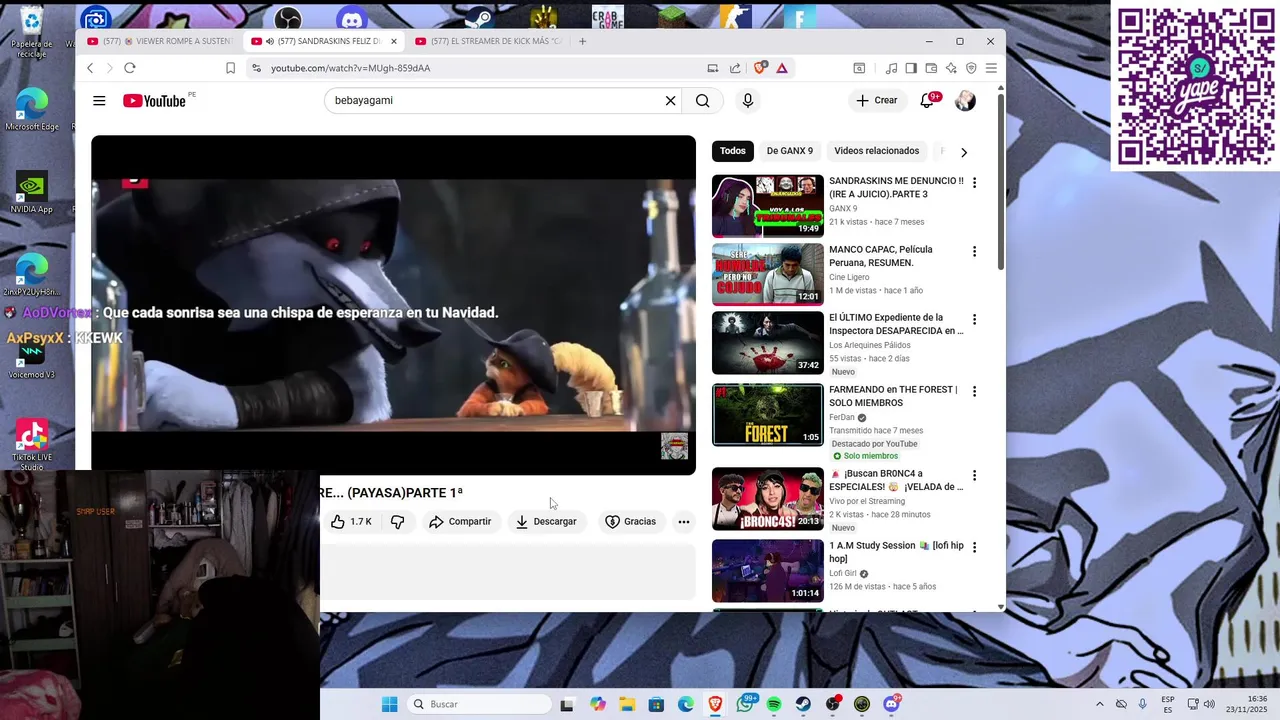
Task: Click the magnifier search button on YouTube
Action: (x=703, y=100)
